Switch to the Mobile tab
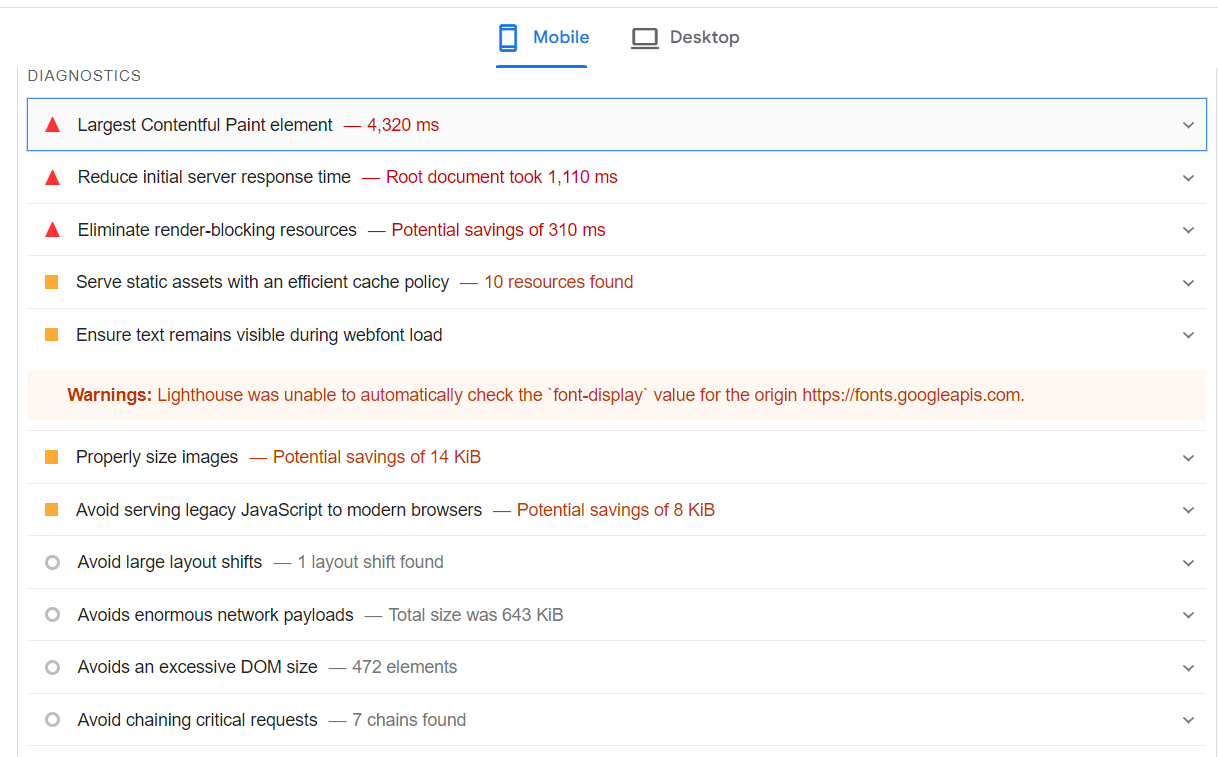 [560, 38]
